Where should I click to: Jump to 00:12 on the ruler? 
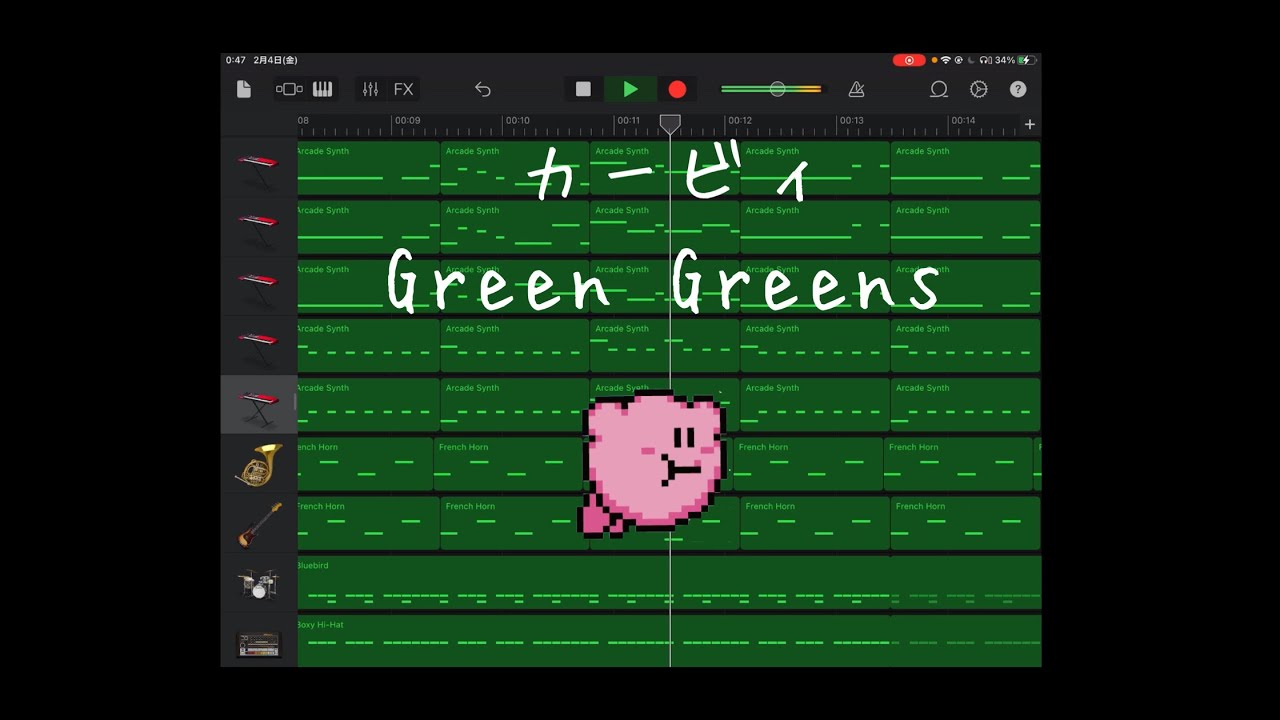[x=739, y=121]
